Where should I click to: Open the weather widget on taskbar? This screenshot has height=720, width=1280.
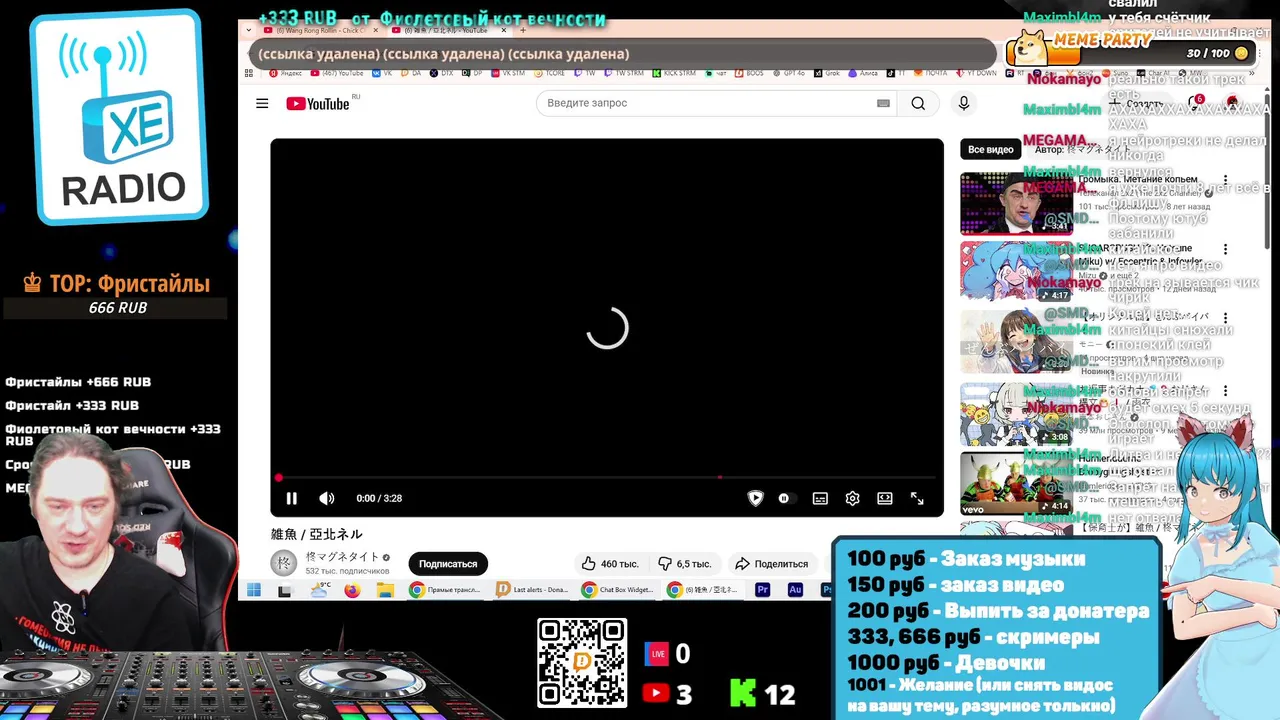pos(320,590)
